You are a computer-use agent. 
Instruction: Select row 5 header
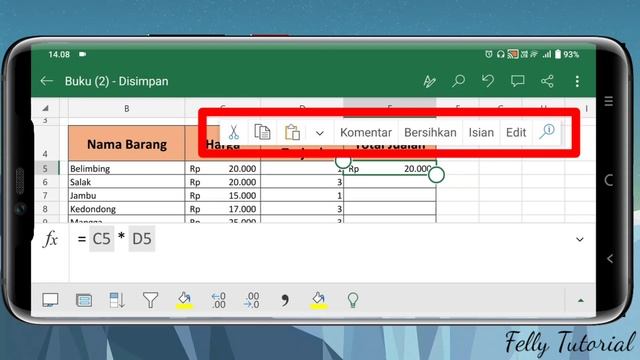click(x=45, y=169)
